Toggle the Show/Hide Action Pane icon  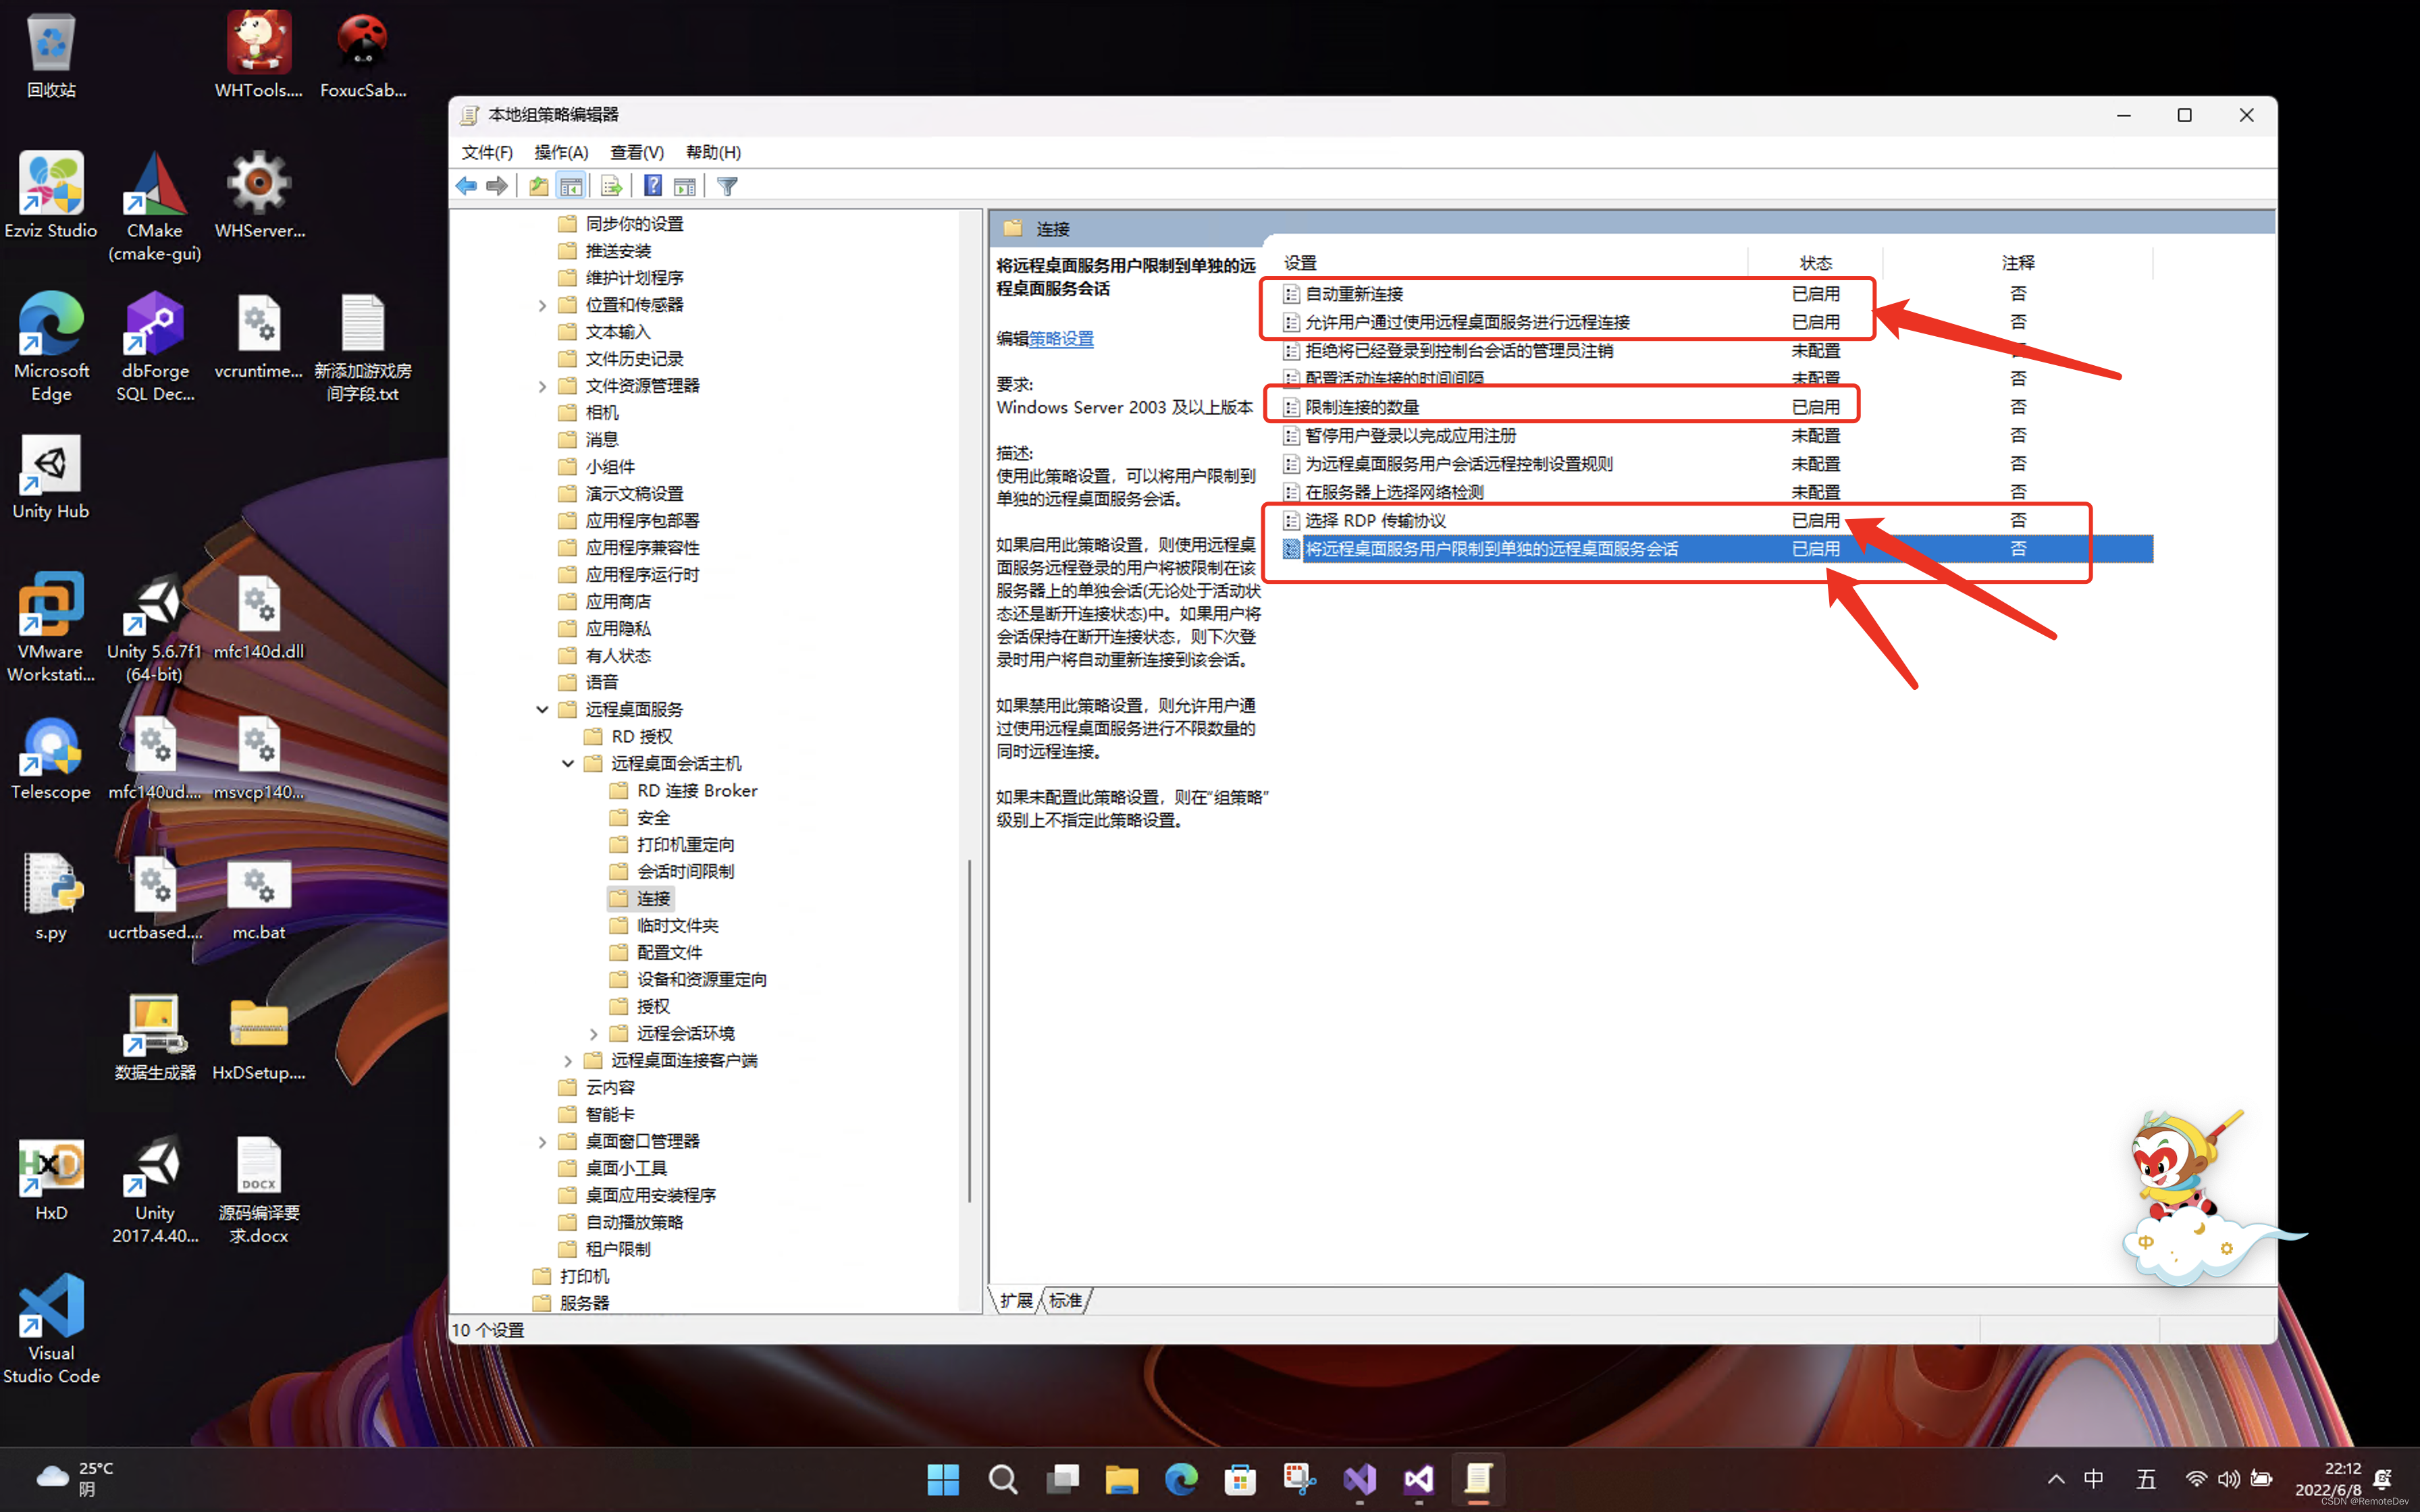[685, 186]
